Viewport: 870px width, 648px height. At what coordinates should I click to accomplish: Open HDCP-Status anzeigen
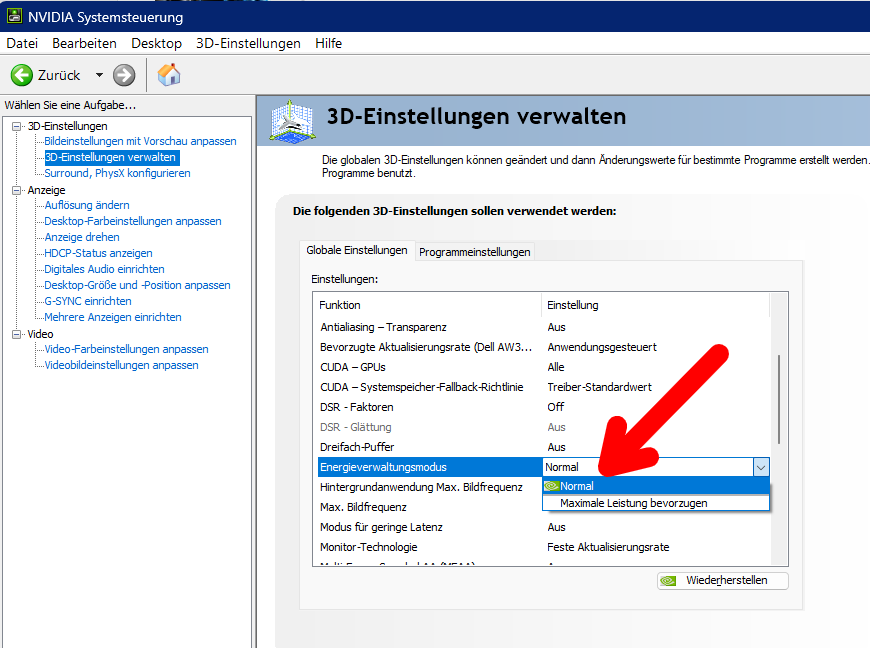click(x=98, y=253)
